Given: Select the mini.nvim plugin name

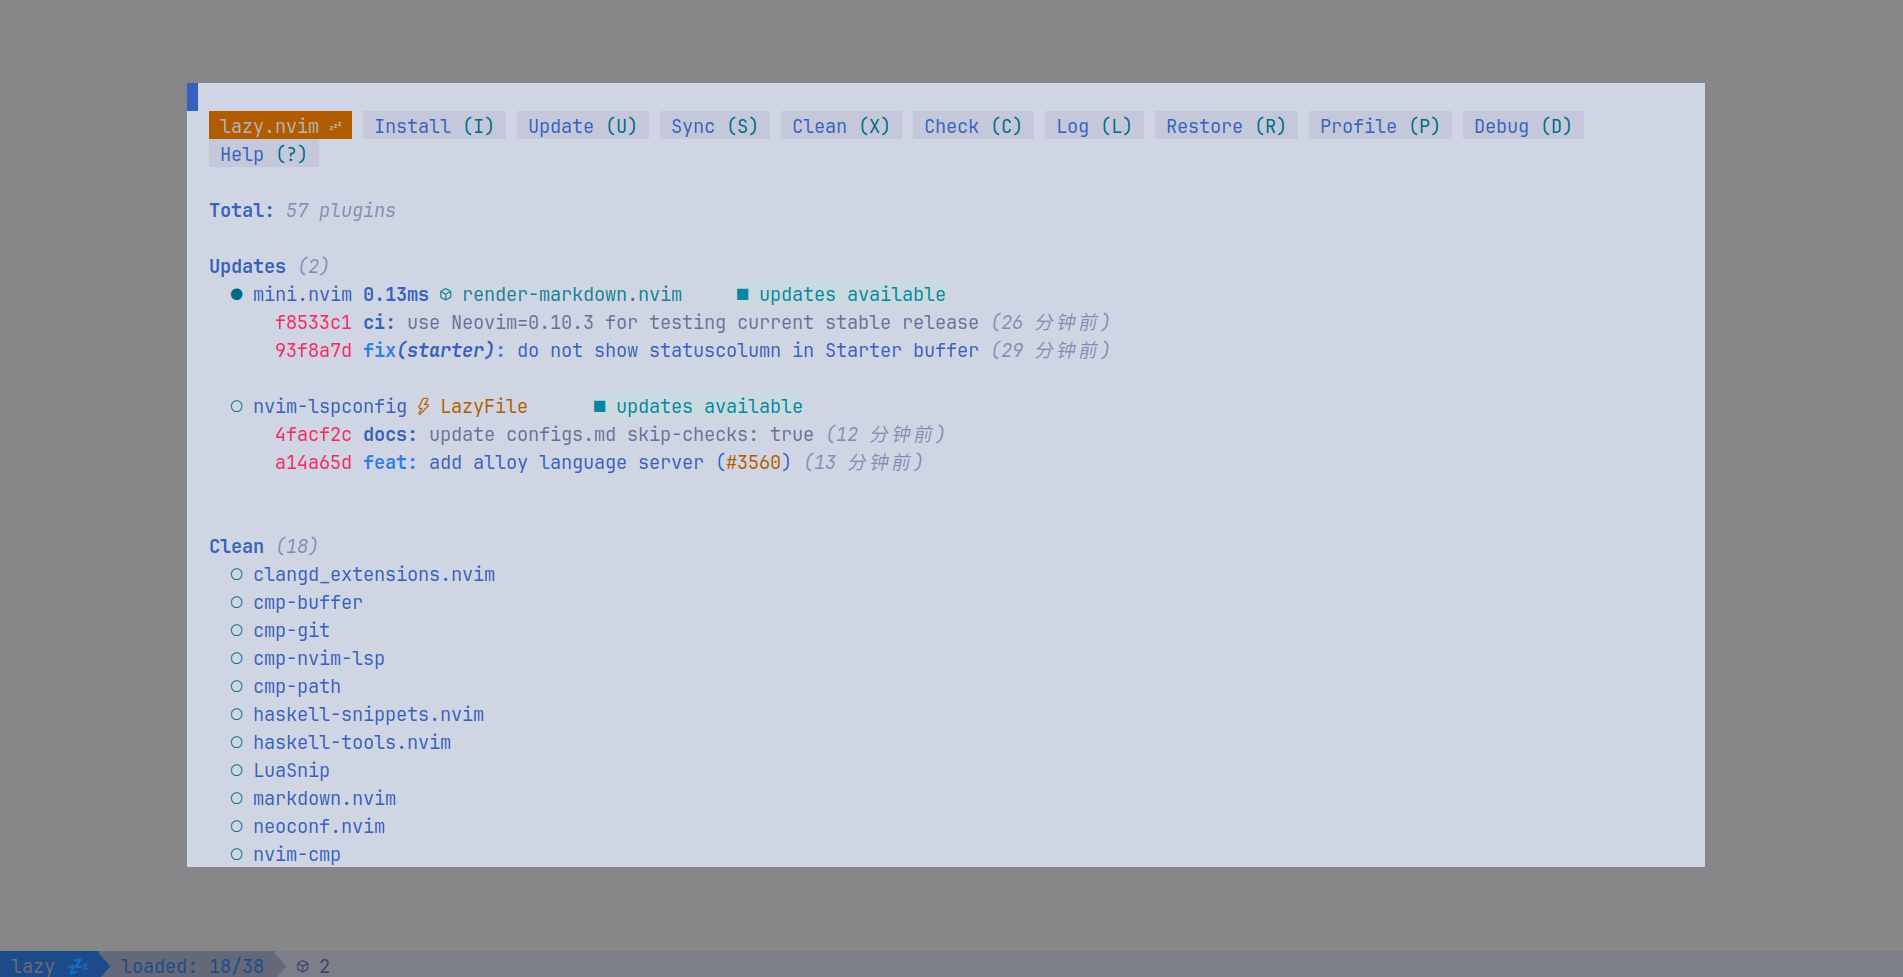Looking at the screenshot, I should tap(302, 294).
